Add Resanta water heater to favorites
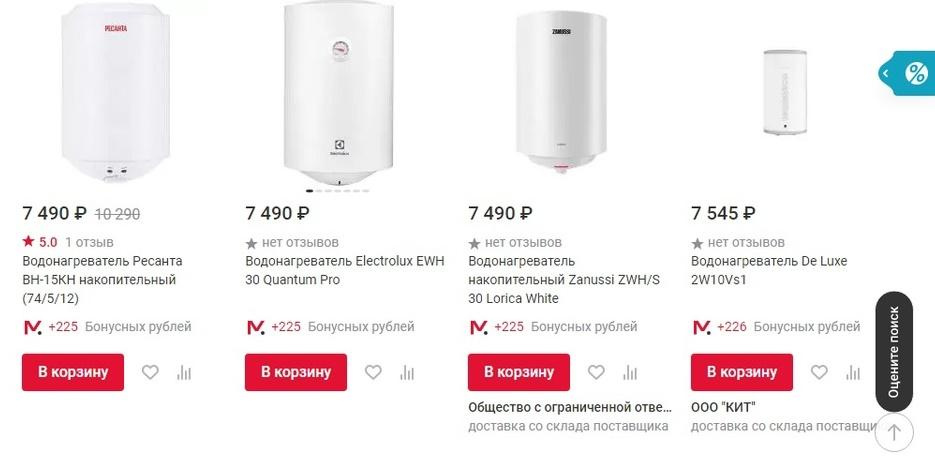 [150, 372]
